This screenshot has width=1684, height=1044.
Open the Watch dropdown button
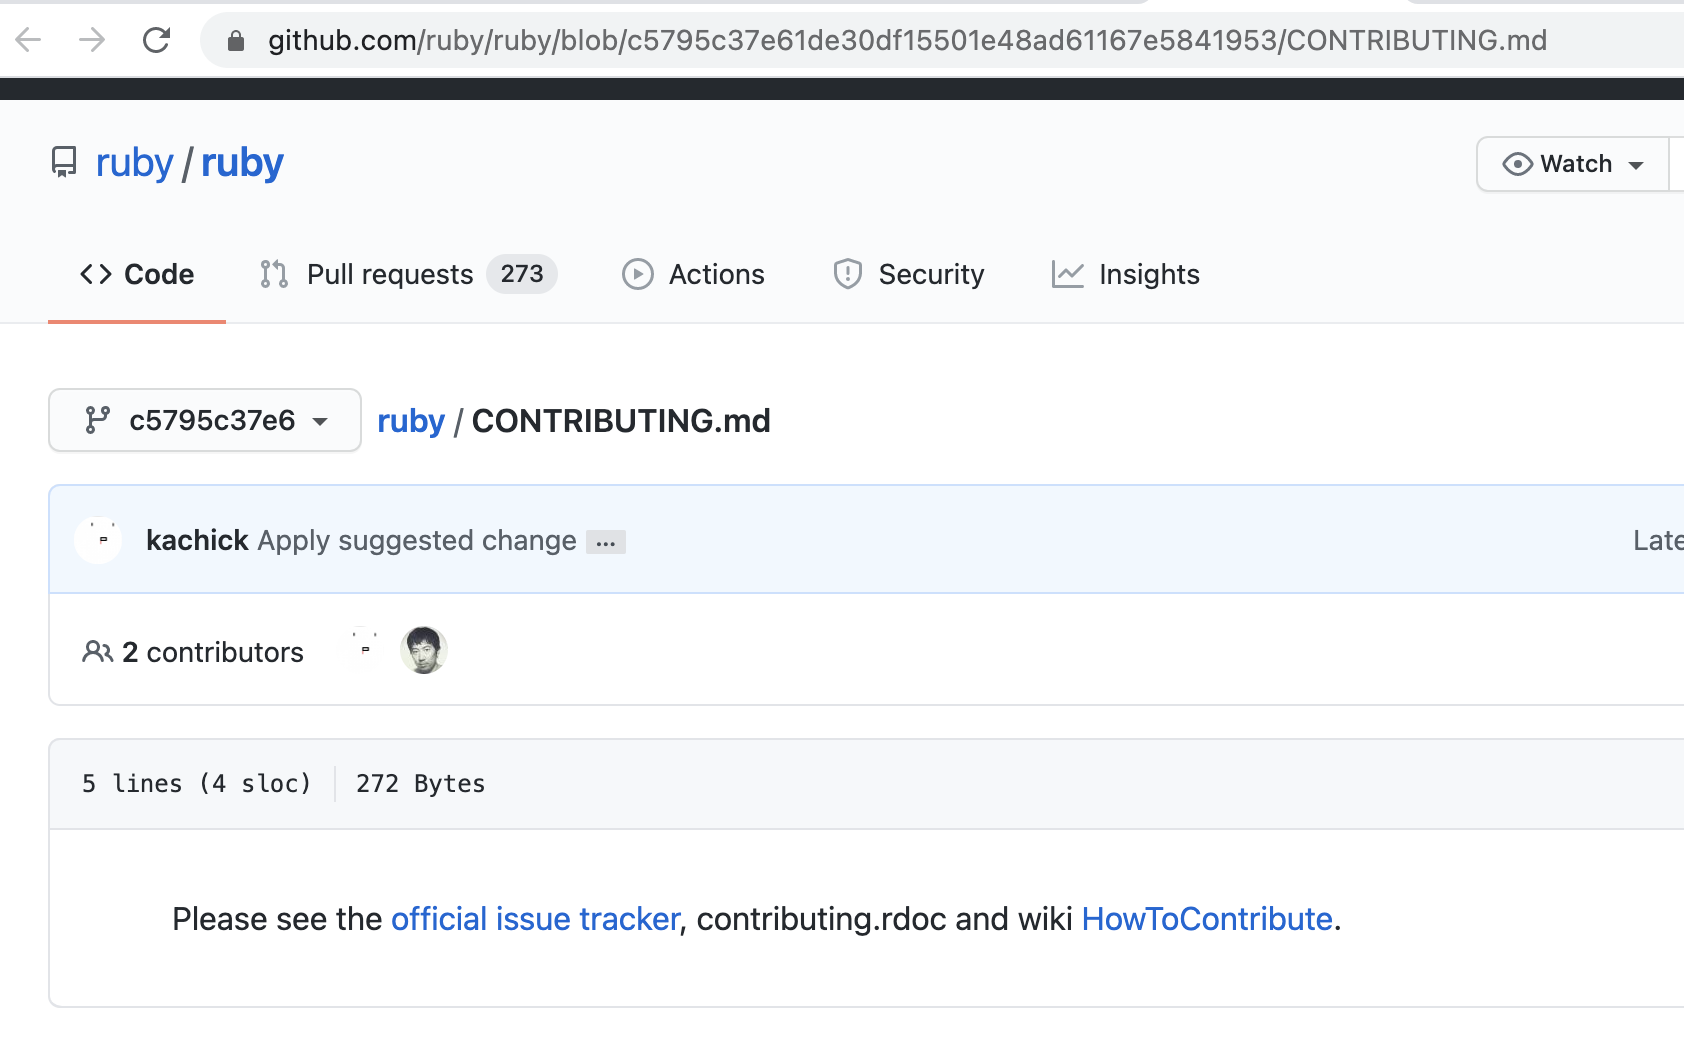point(1573,164)
